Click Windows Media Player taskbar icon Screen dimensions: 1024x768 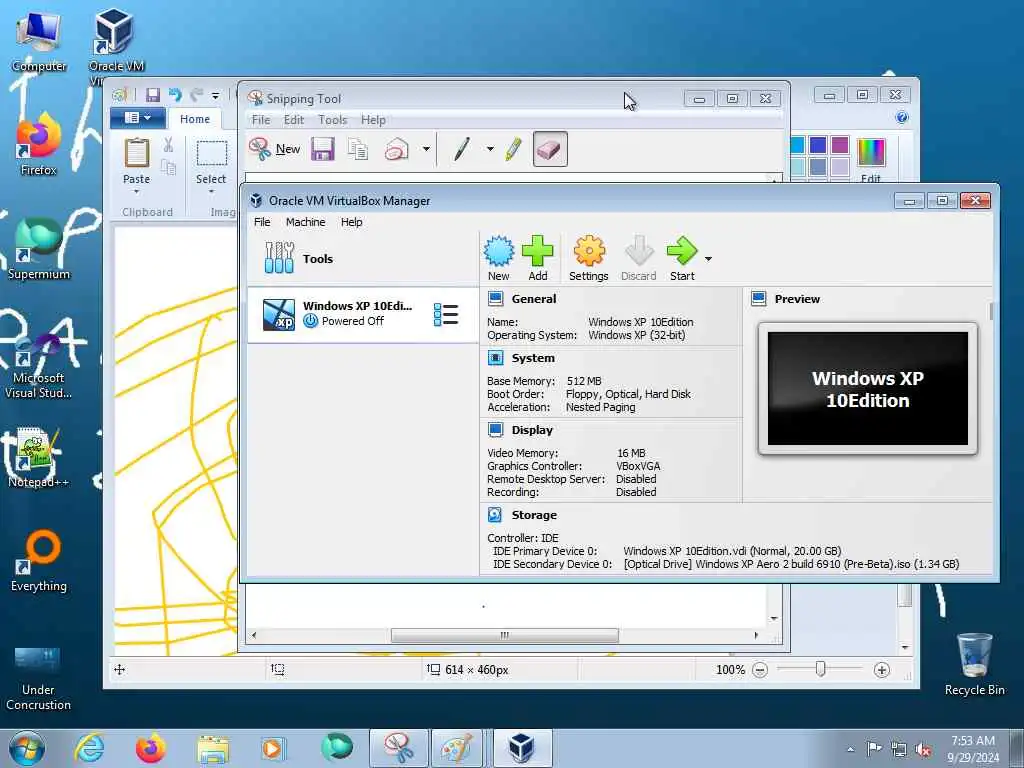[x=272, y=748]
